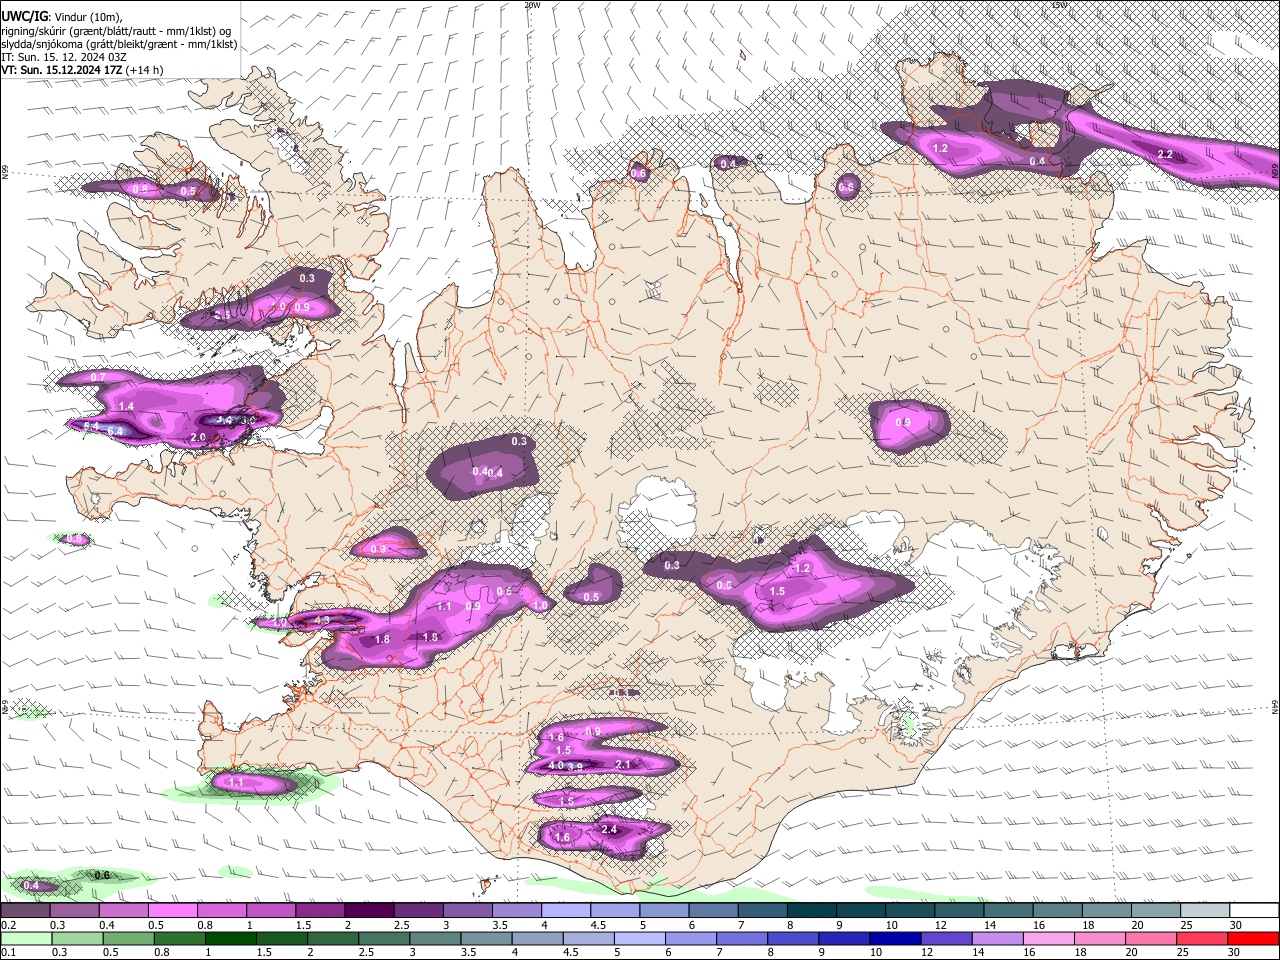1280x960 pixels.
Task: Select the 0.2 grey-purple swatch on upper scale
Action: click(24, 911)
